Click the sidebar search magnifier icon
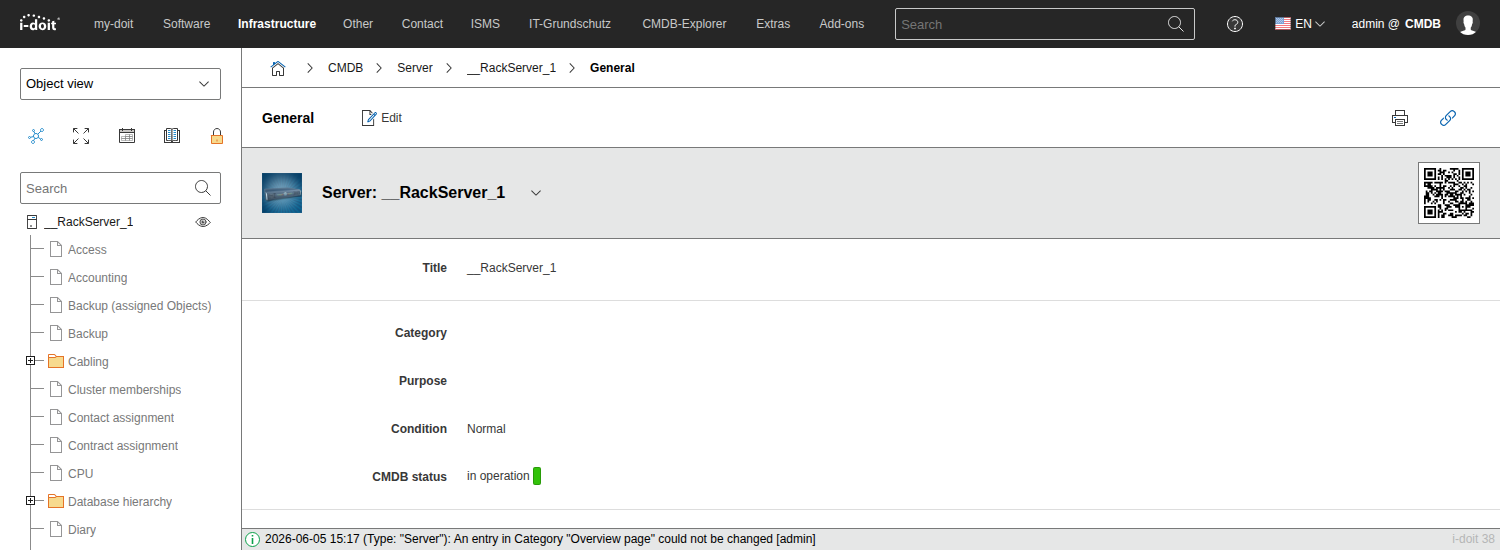The width and height of the screenshot is (1500, 550). (x=203, y=188)
